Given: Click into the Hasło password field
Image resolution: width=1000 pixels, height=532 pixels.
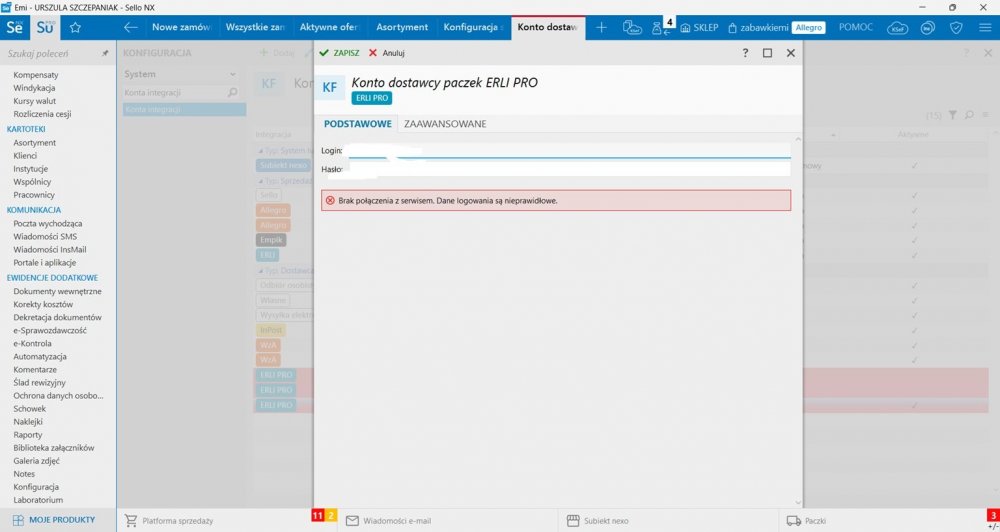Looking at the screenshot, I should [x=569, y=169].
